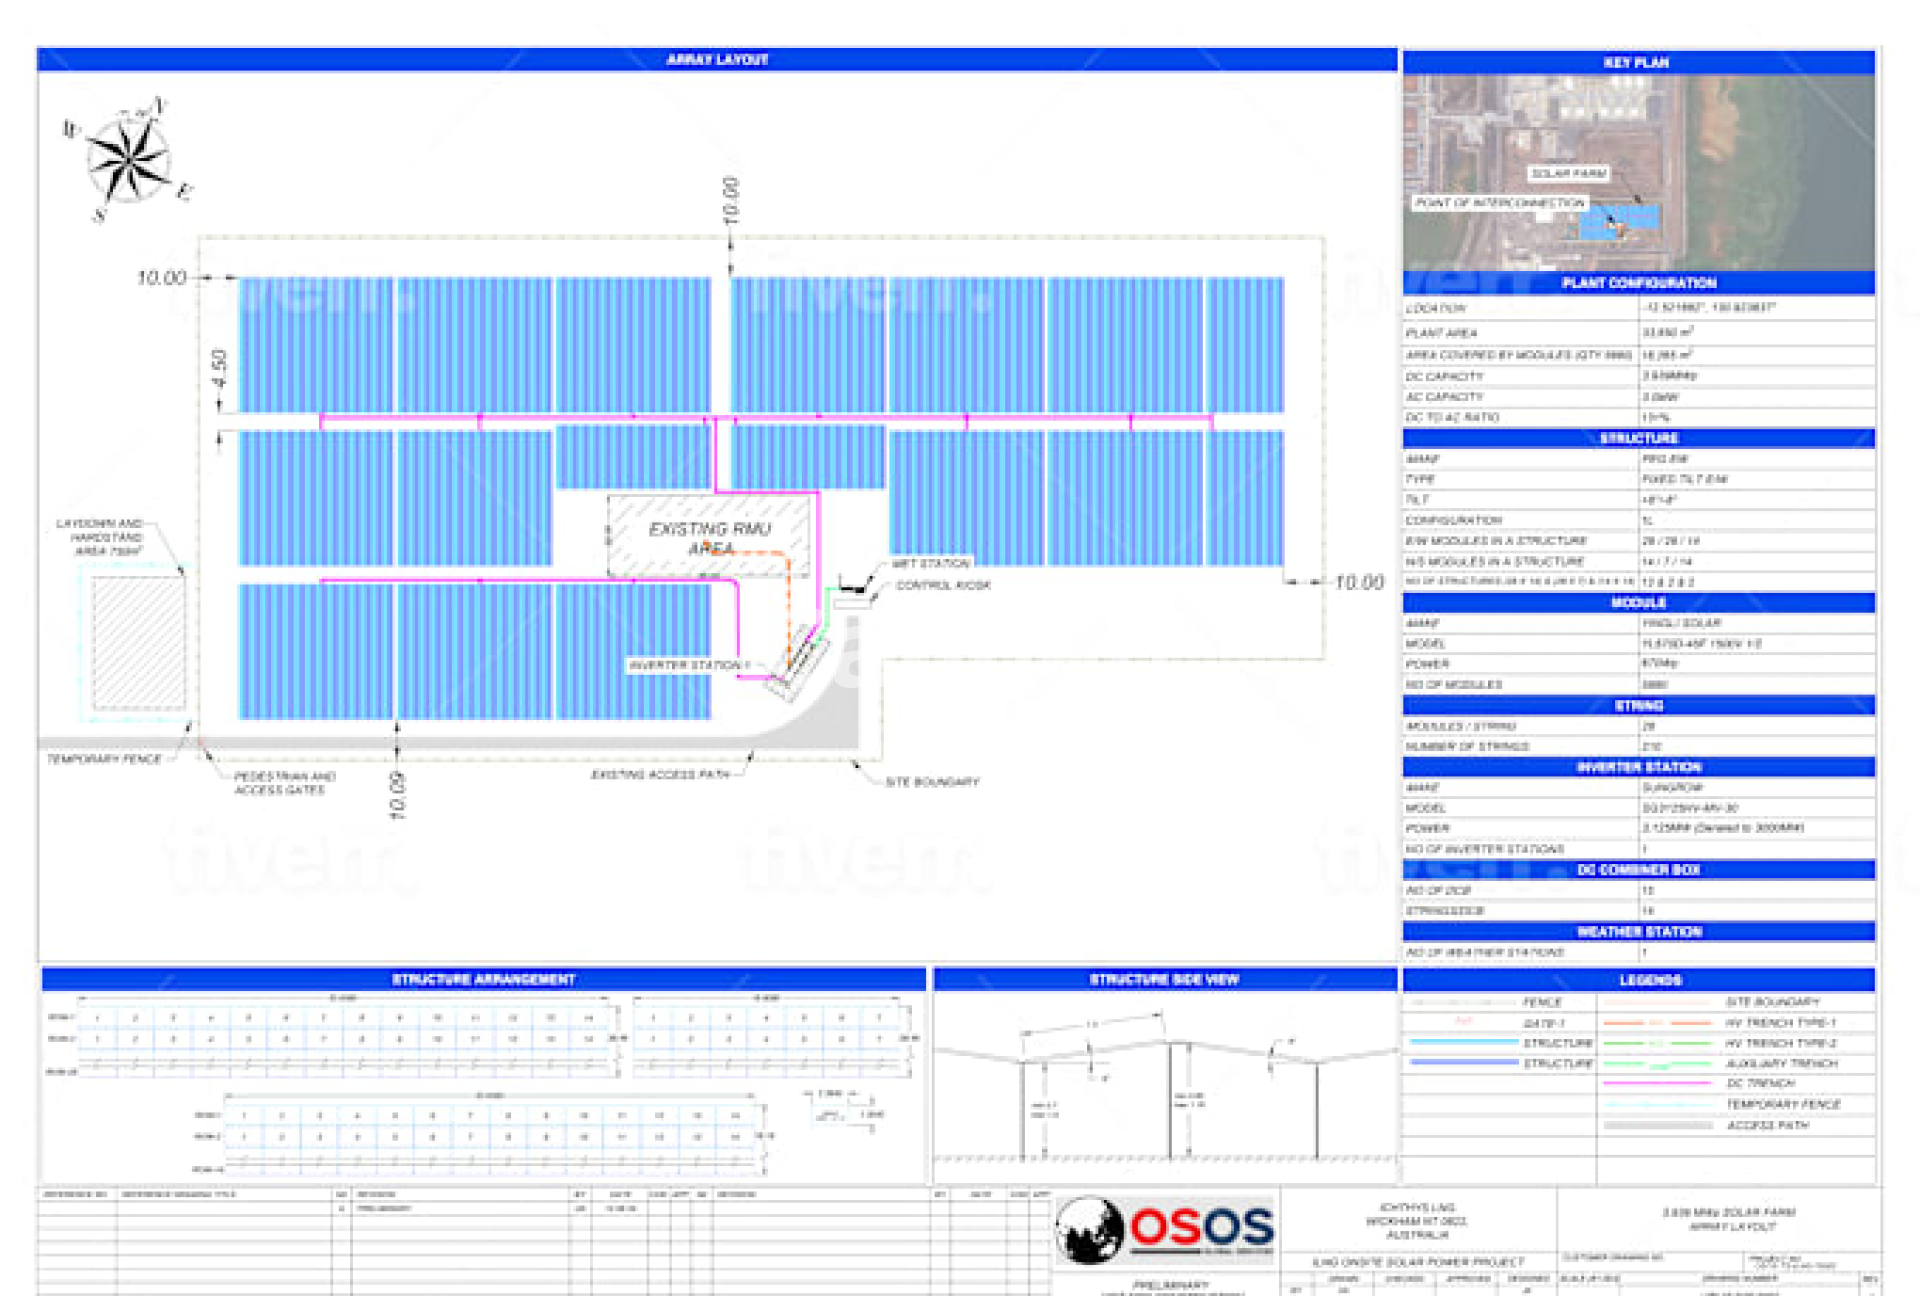Click the Structure Arrangement header
The height and width of the screenshot is (1296, 1920).
point(483,979)
